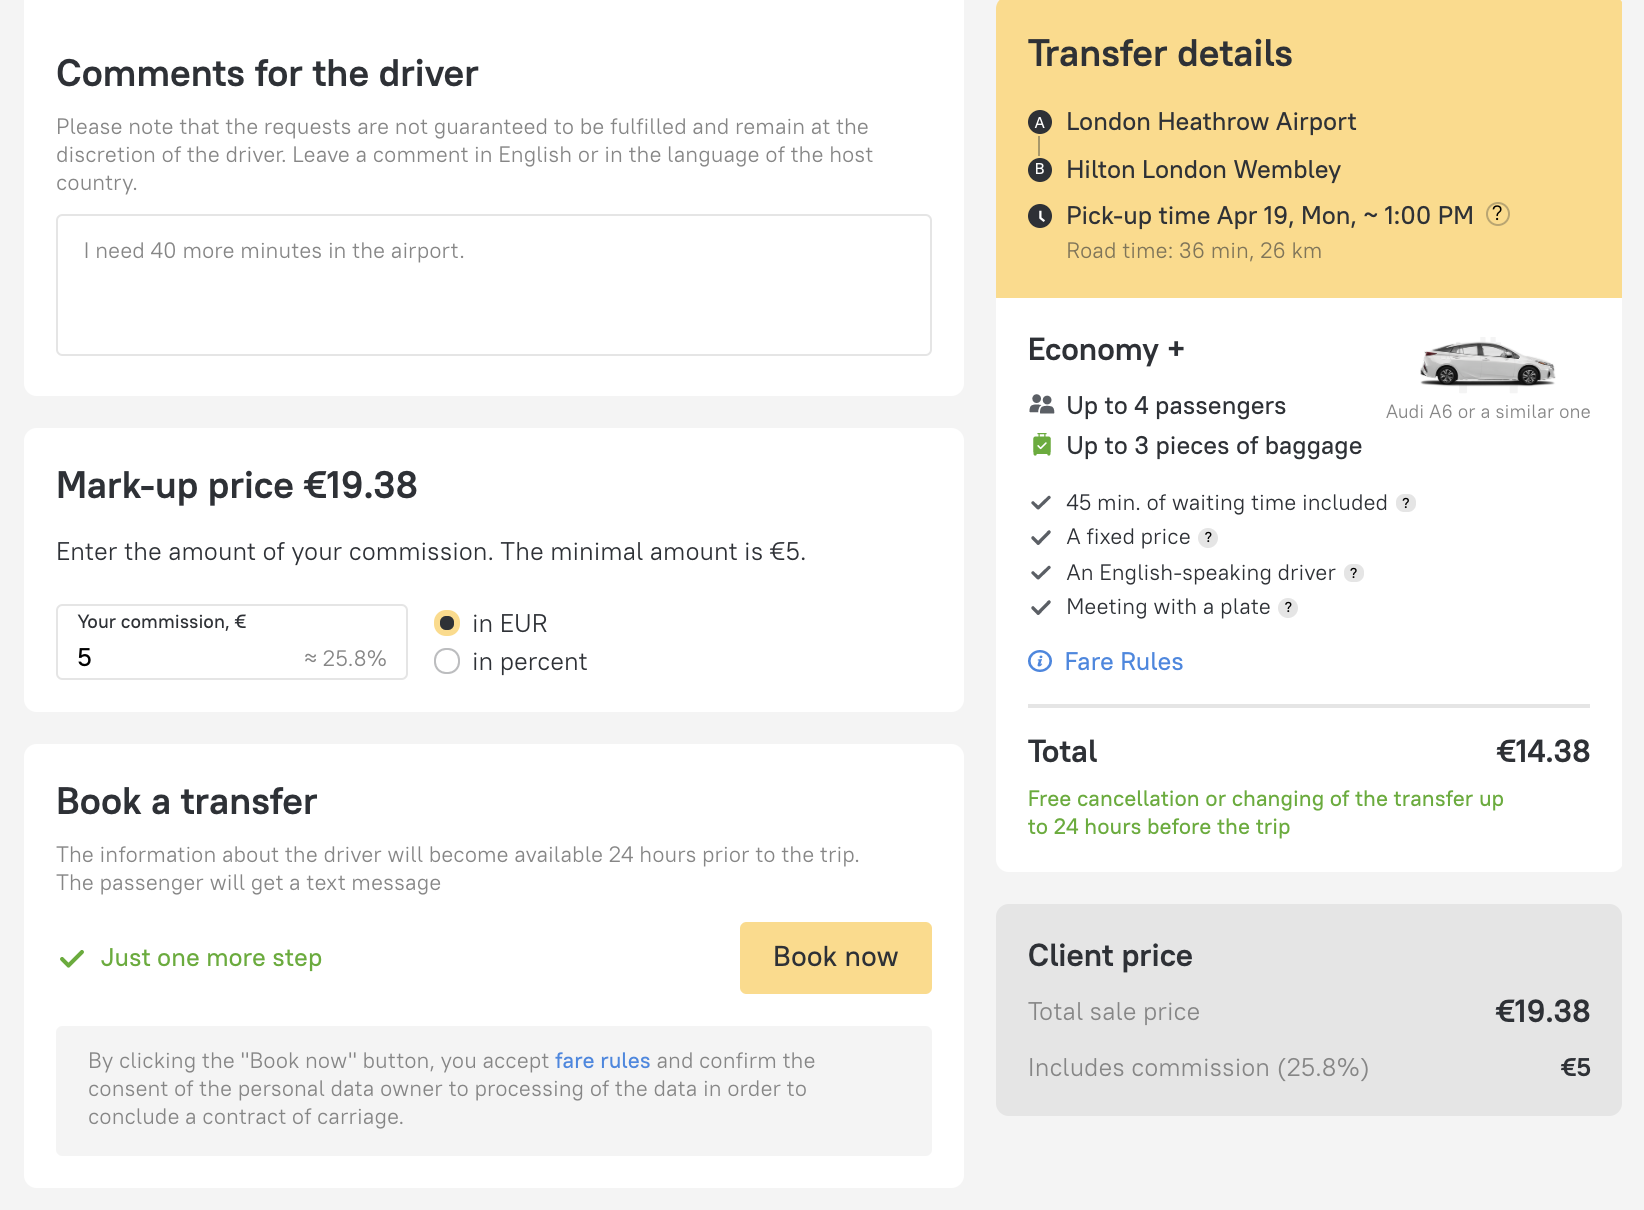Click the clock icon by pick-up time
Image resolution: width=1644 pixels, height=1210 pixels.
(x=1040, y=216)
